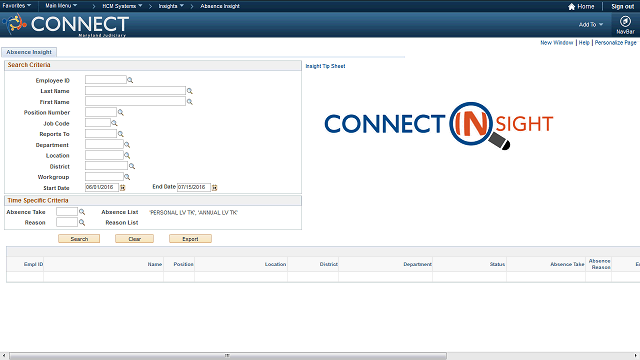Sign out of the application

[x=622, y=6]
